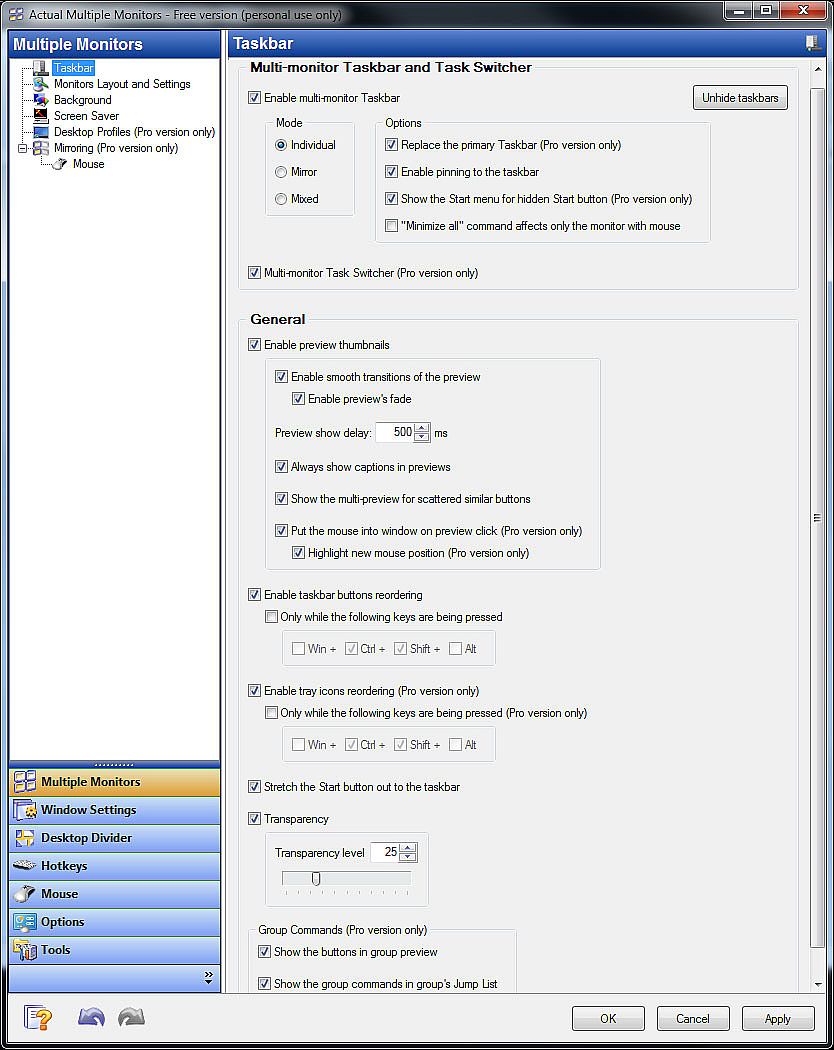The image size is (834, 1050).
Task: Toggle Show the buttons in group preview
Action: point(265,952)
